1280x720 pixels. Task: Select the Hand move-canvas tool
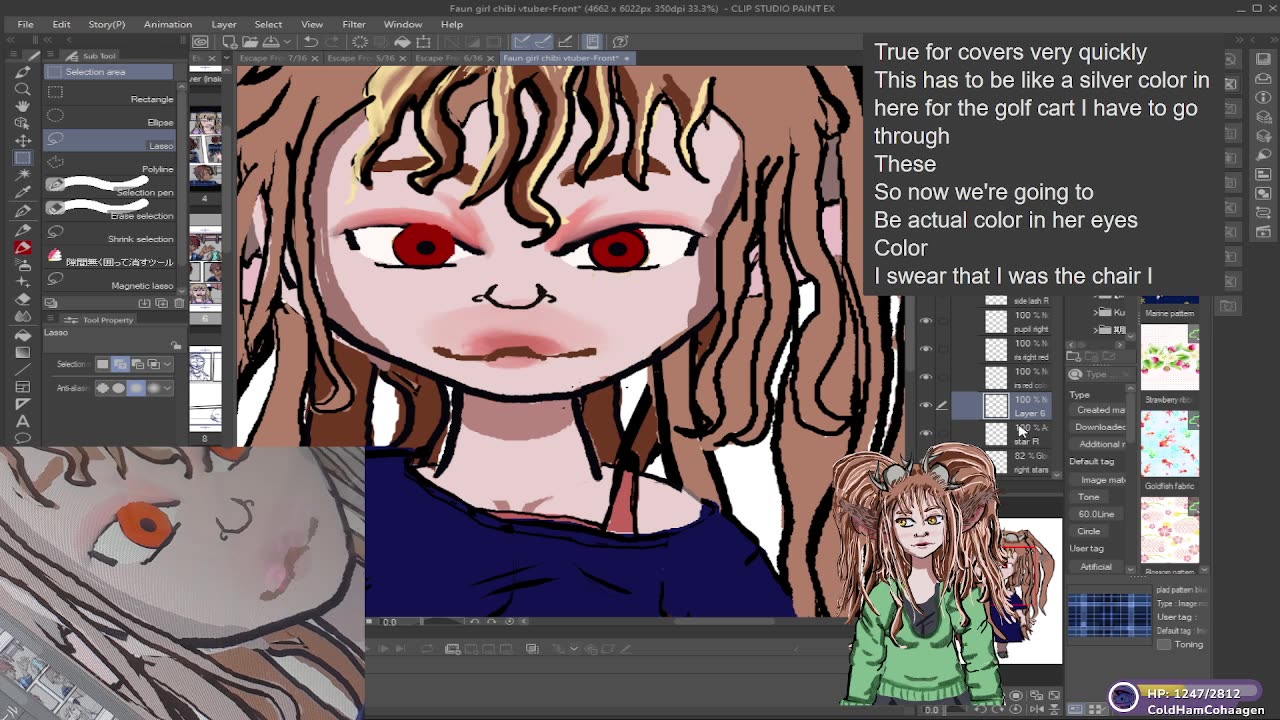(22, 106)
